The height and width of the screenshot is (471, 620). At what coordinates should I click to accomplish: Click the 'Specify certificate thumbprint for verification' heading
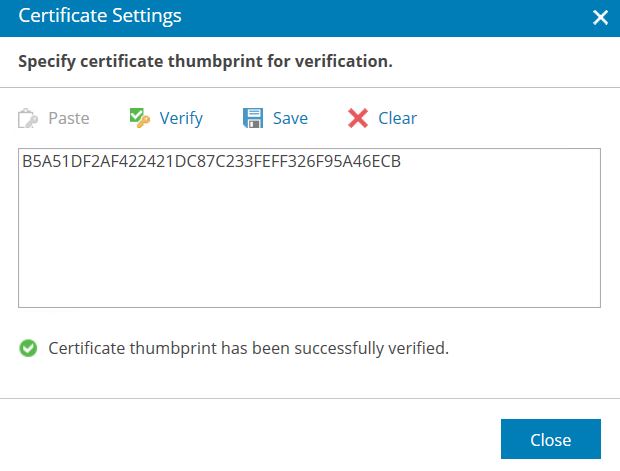pyautogui.click(x=205, y=62)
